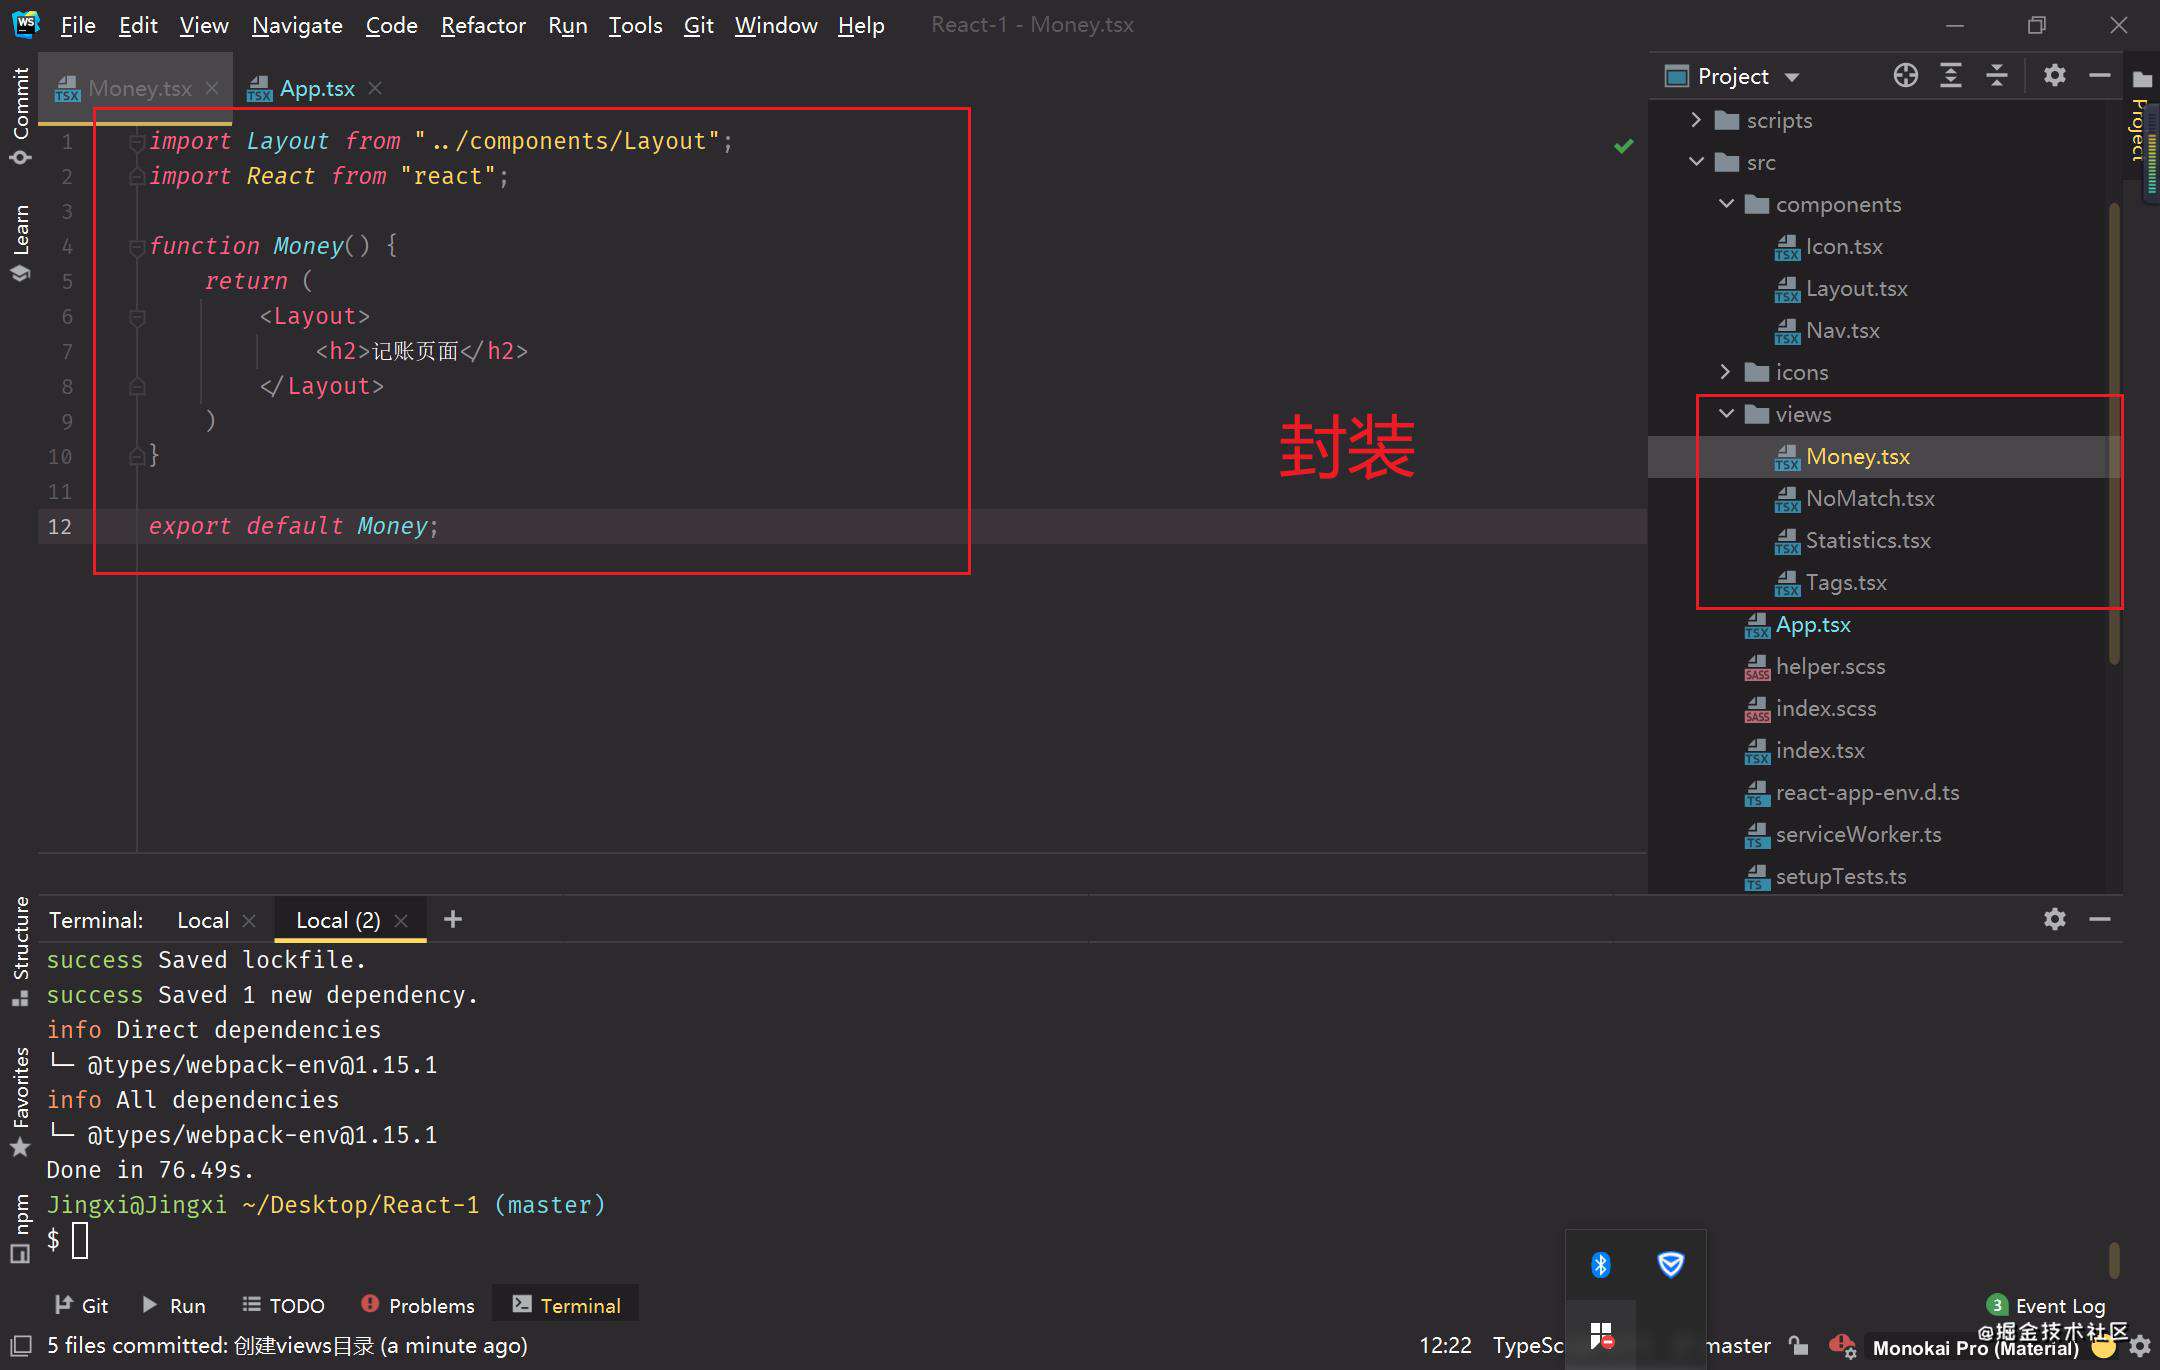Collapse the components folder
Image resolution: width=2160 pixels, height=1370 pixels.
(x=1726, y=204)
